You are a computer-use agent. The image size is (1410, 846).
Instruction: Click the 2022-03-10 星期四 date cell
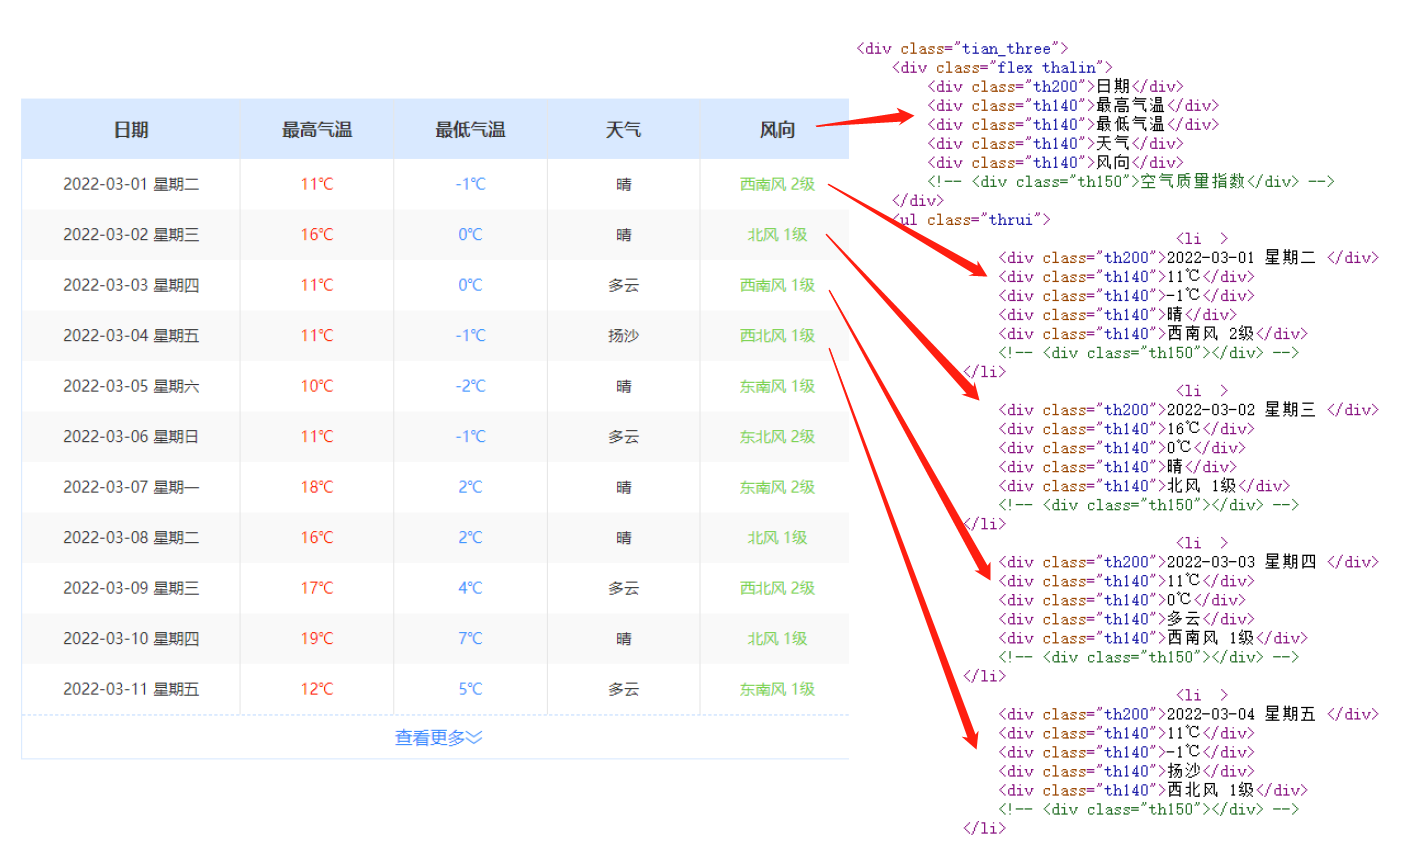coord(131,638)
